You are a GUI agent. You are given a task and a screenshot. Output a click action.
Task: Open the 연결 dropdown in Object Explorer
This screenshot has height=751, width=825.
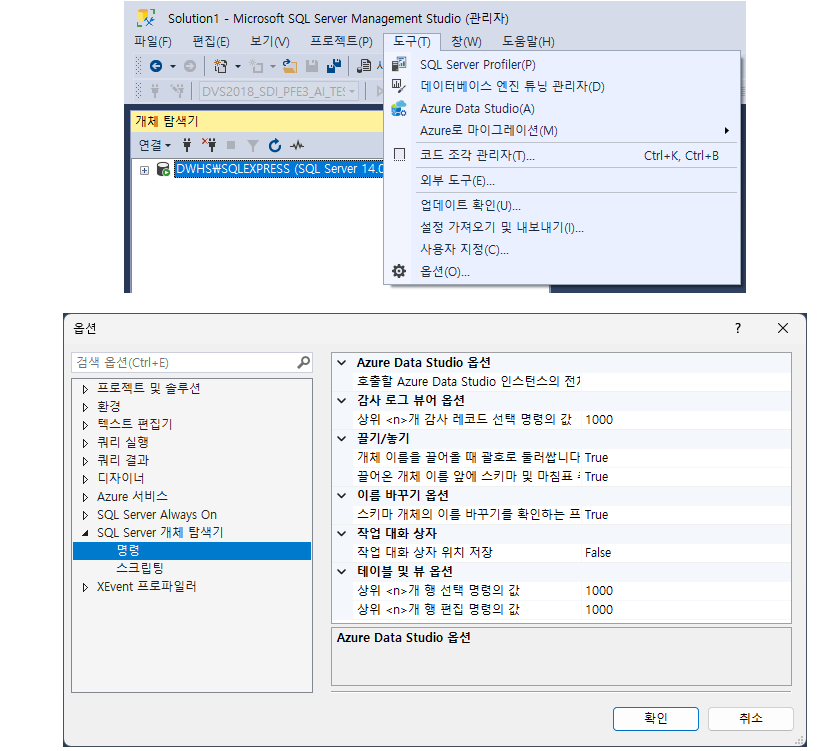pos(155,145)
